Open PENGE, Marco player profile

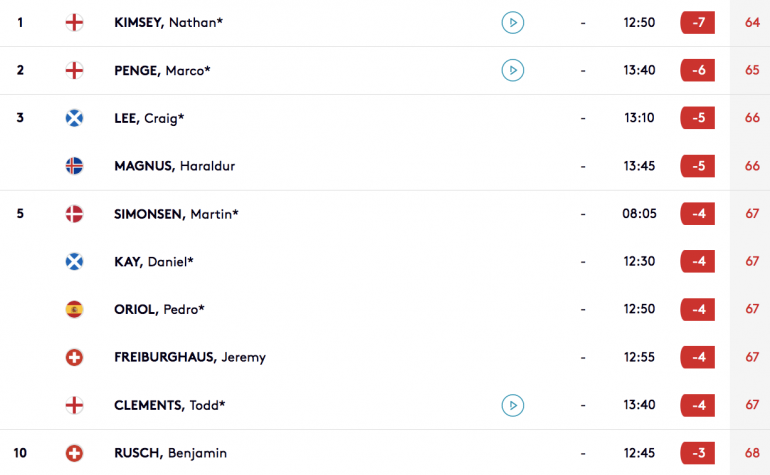tap(162, 70)
